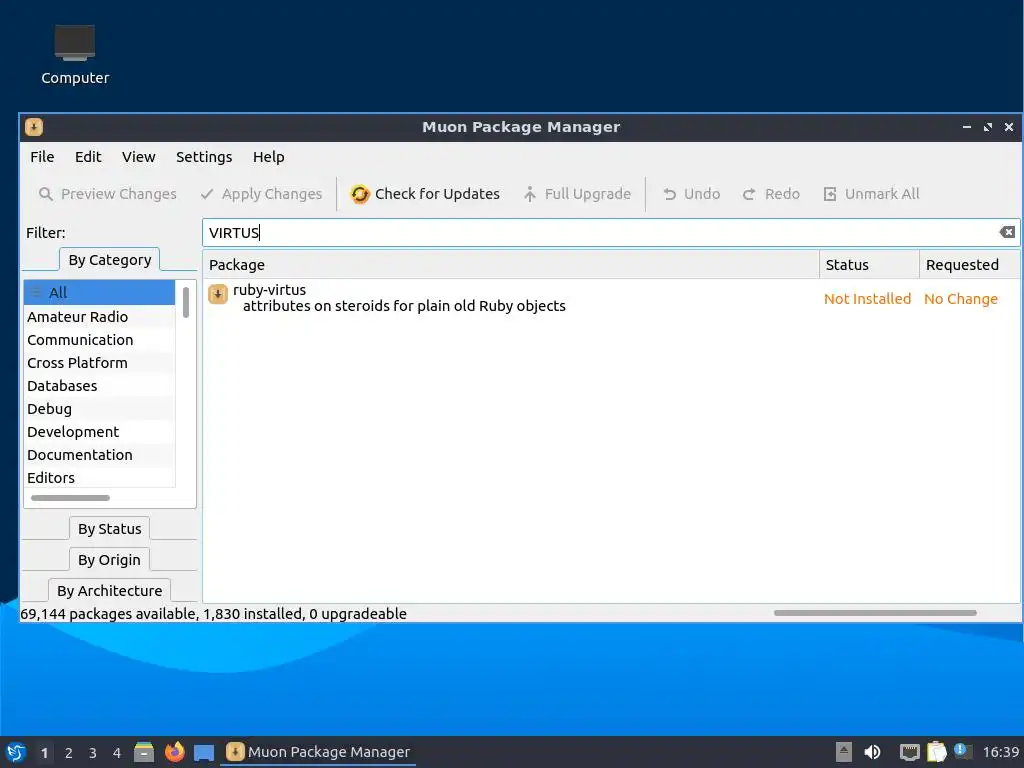Click the Muon app icon in title bar
The width and height of the screenshot is (1024, 768).
(x=34, y=127)
